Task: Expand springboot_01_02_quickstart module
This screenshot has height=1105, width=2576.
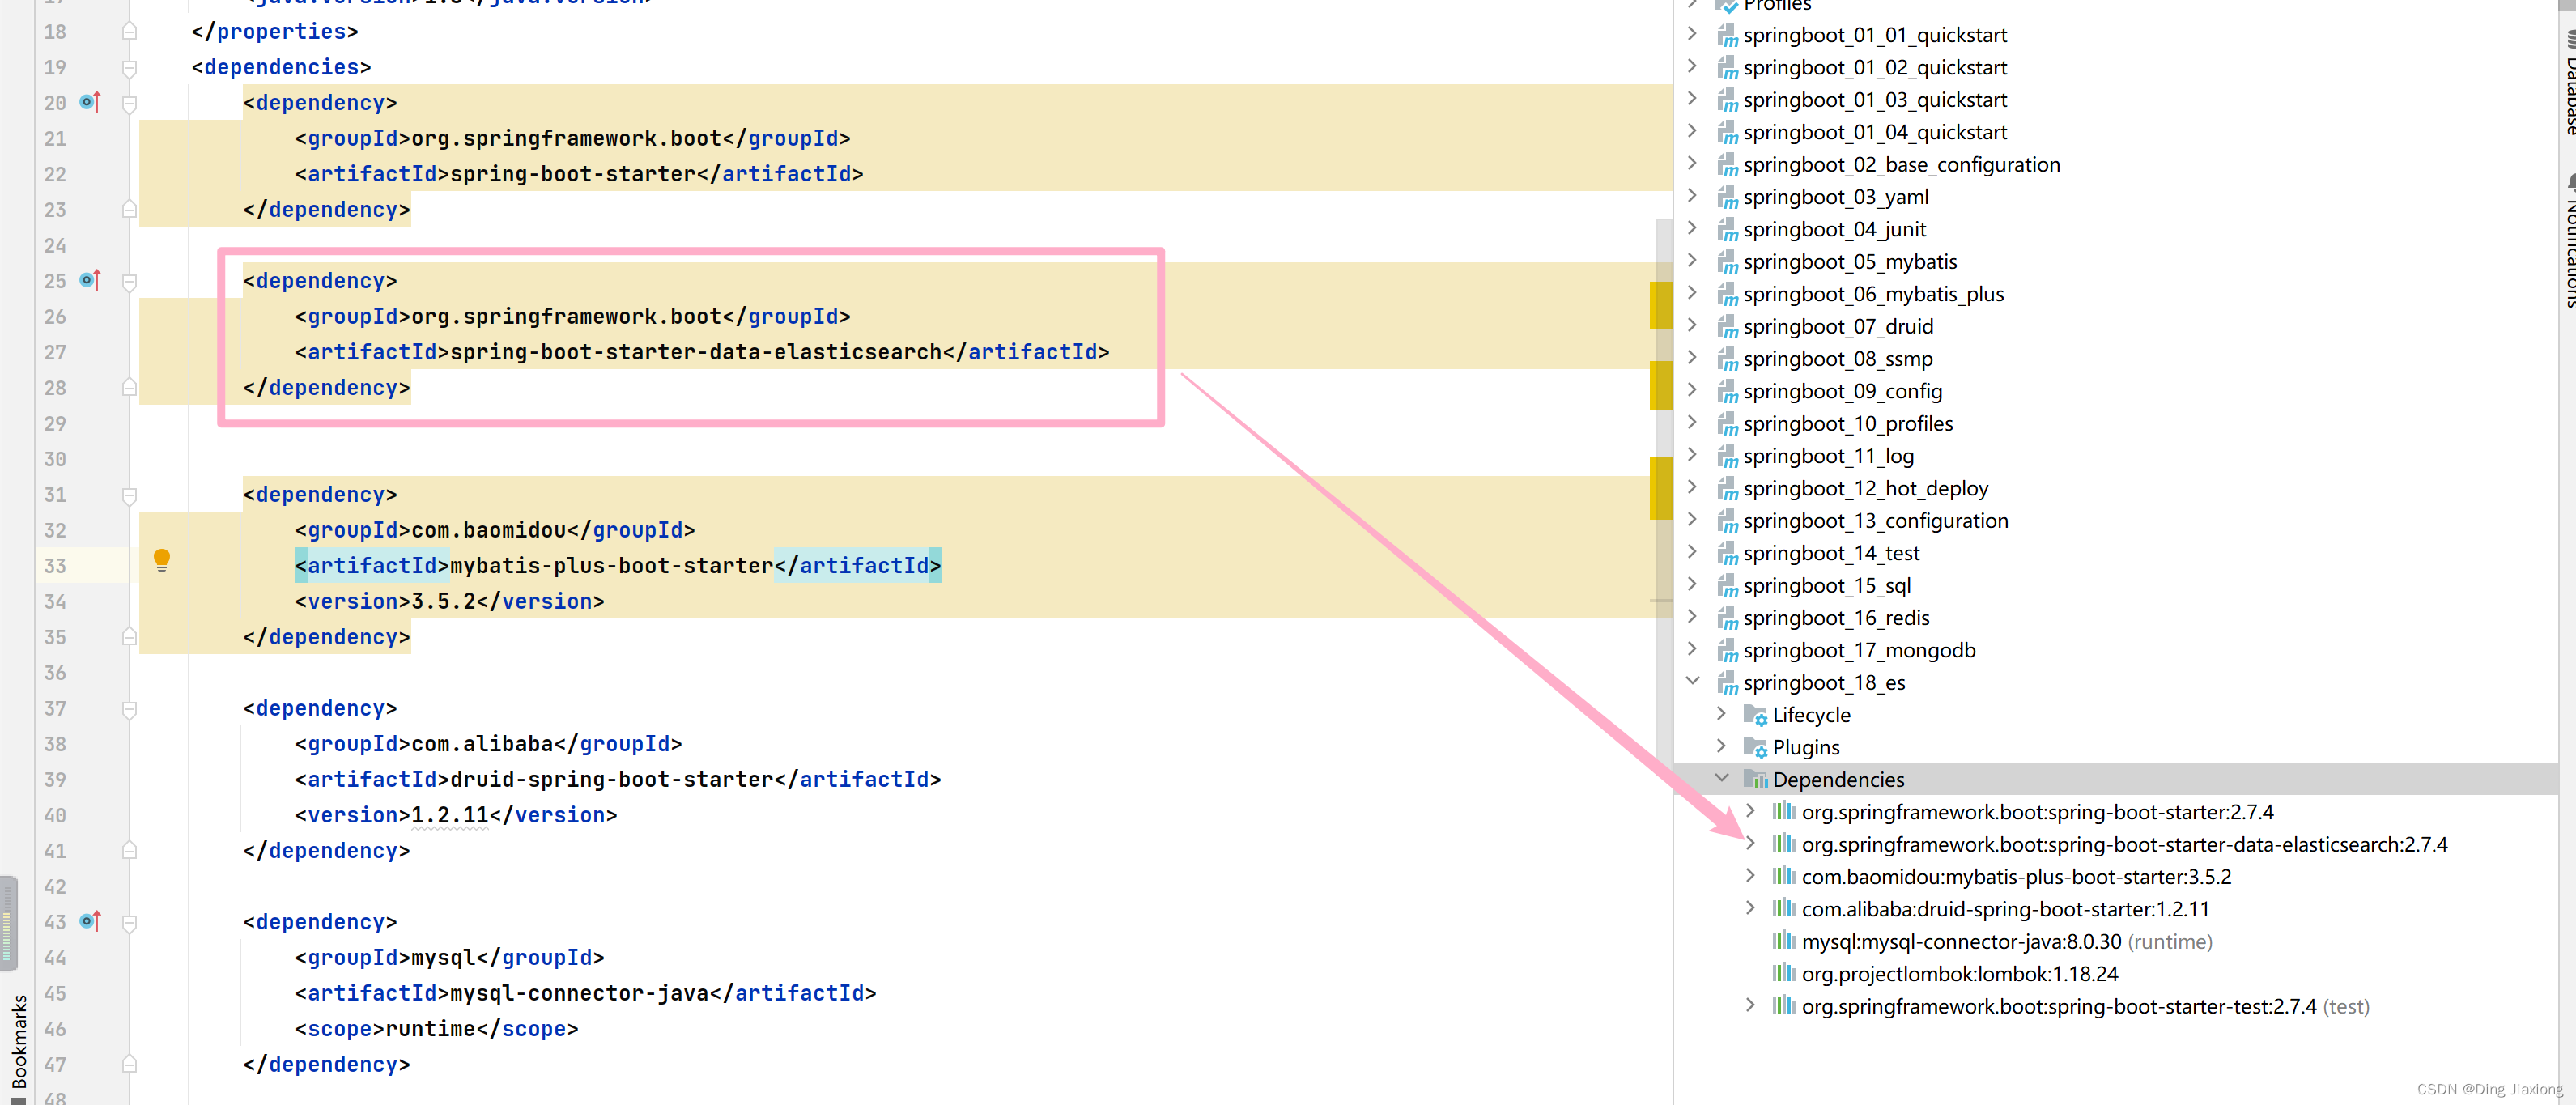Action: point(1692,66)
